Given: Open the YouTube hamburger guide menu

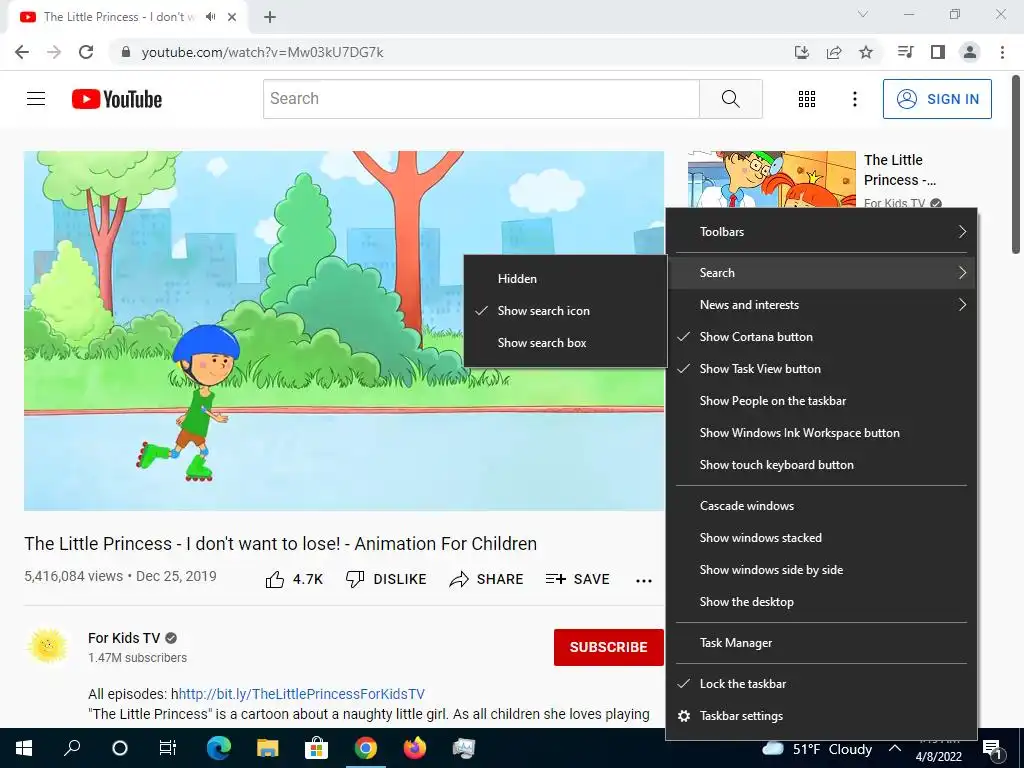Looking at the screenshot, I should [x=36, y=99].
